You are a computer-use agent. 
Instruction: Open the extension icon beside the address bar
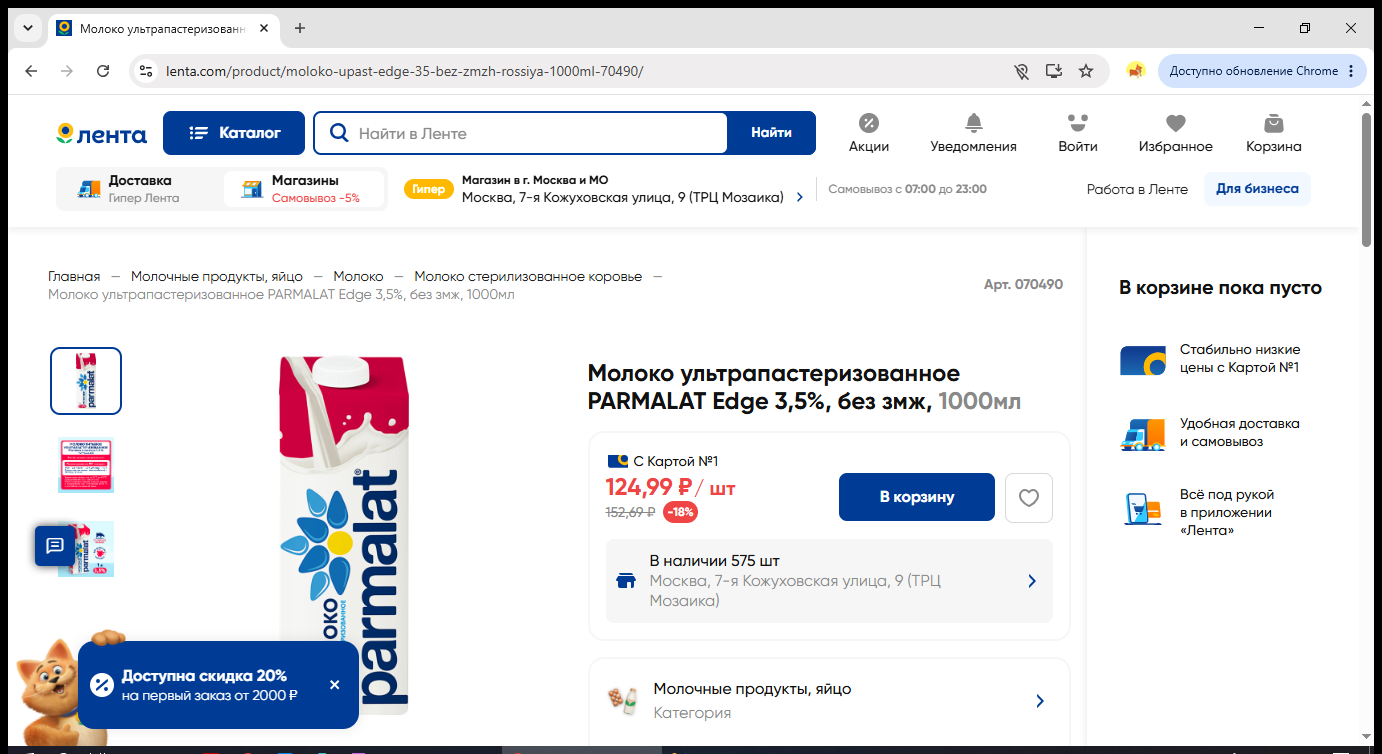[x=1136, y=71]
